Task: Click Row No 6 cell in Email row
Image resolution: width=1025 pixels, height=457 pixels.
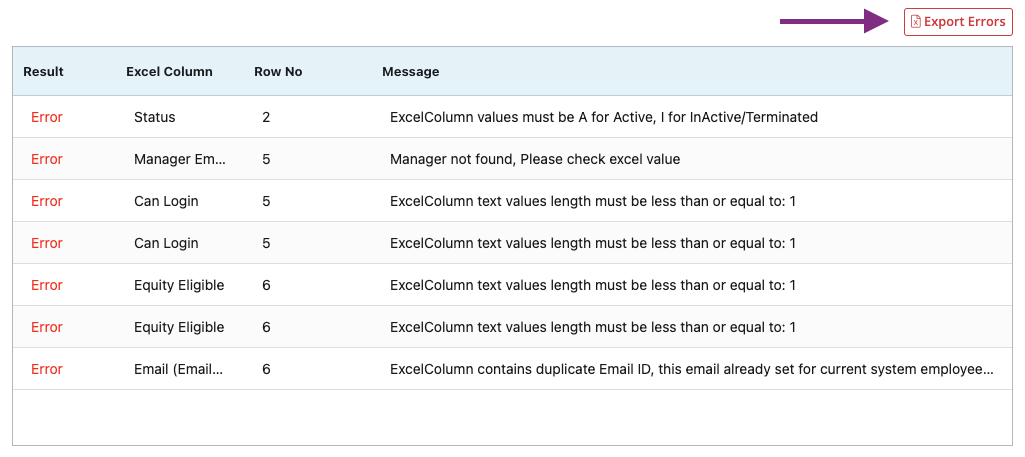Action: [x=266, y=369]
